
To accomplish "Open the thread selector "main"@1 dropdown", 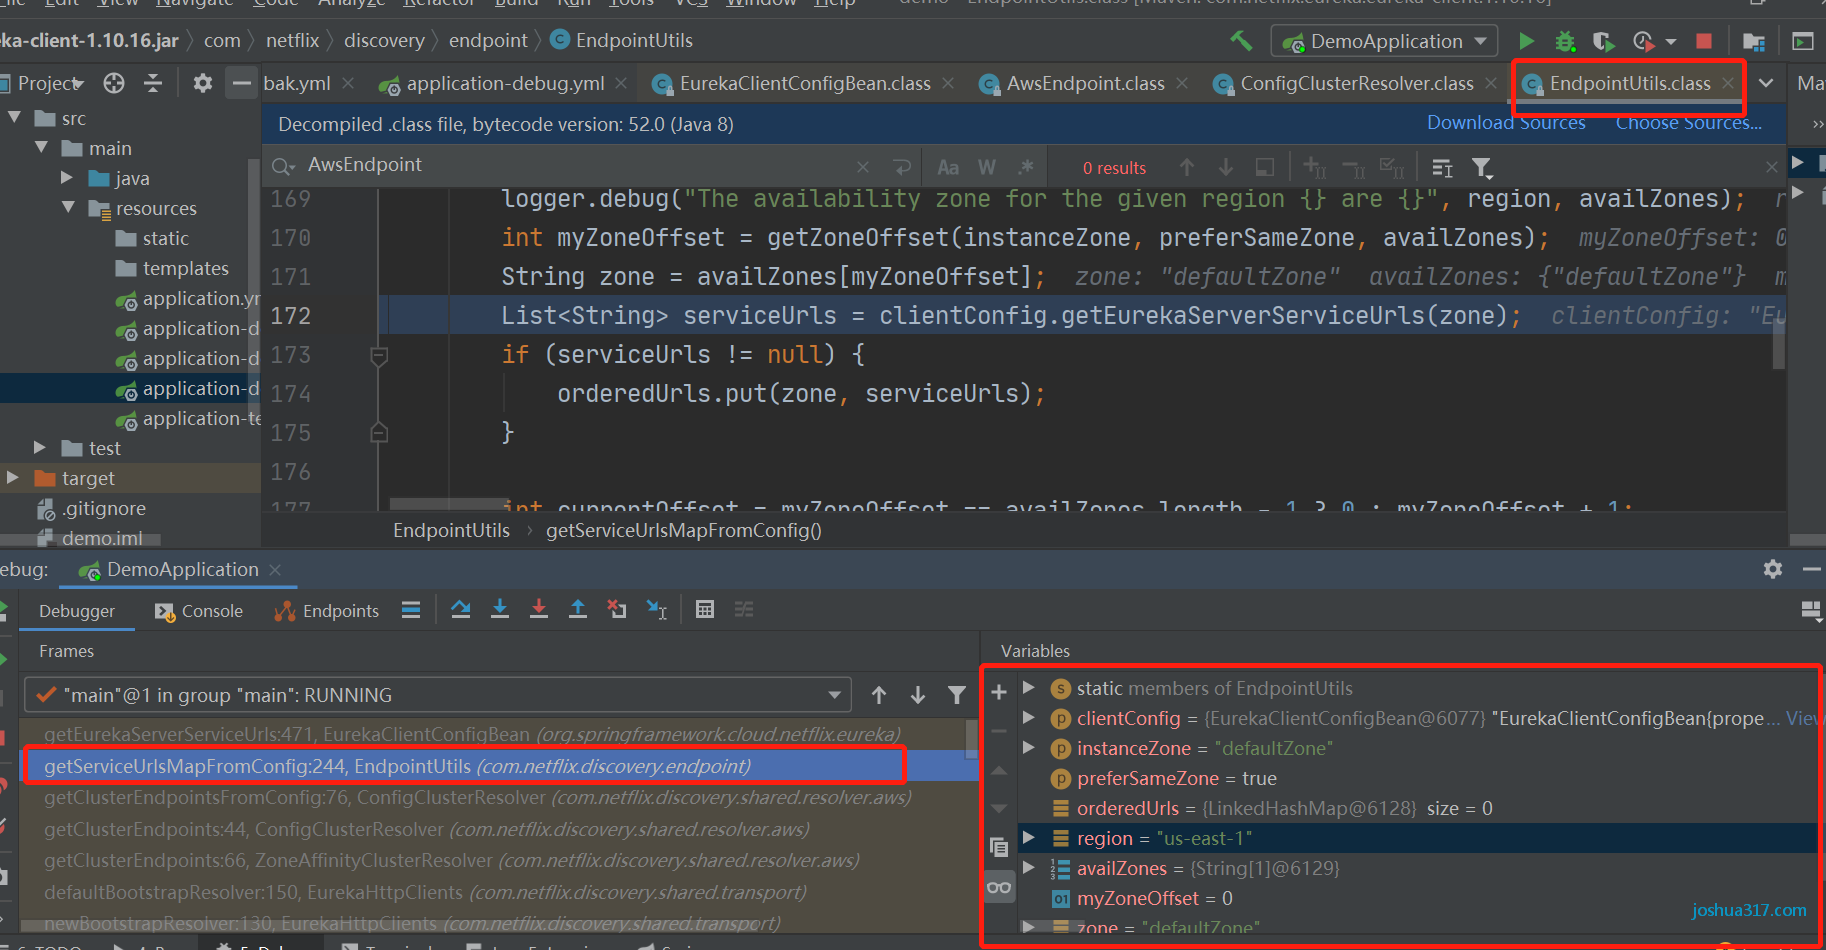I will (437, 695).
